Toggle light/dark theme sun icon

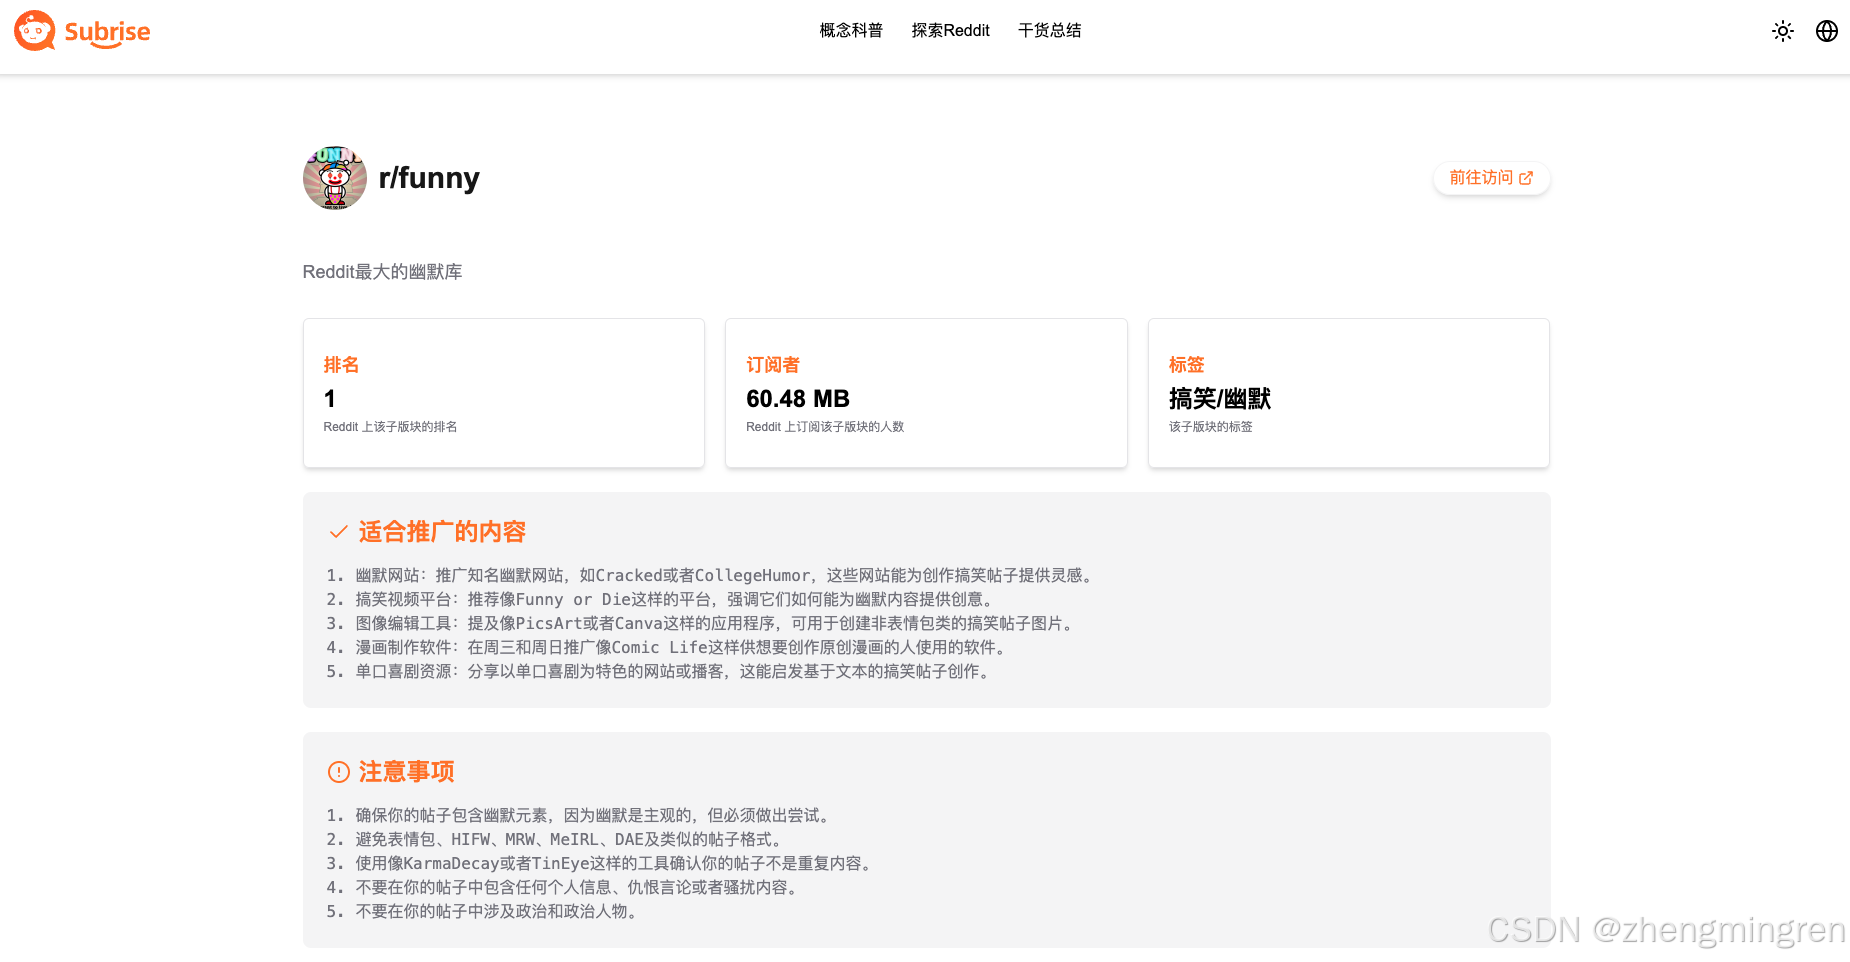coord(1783,31)
